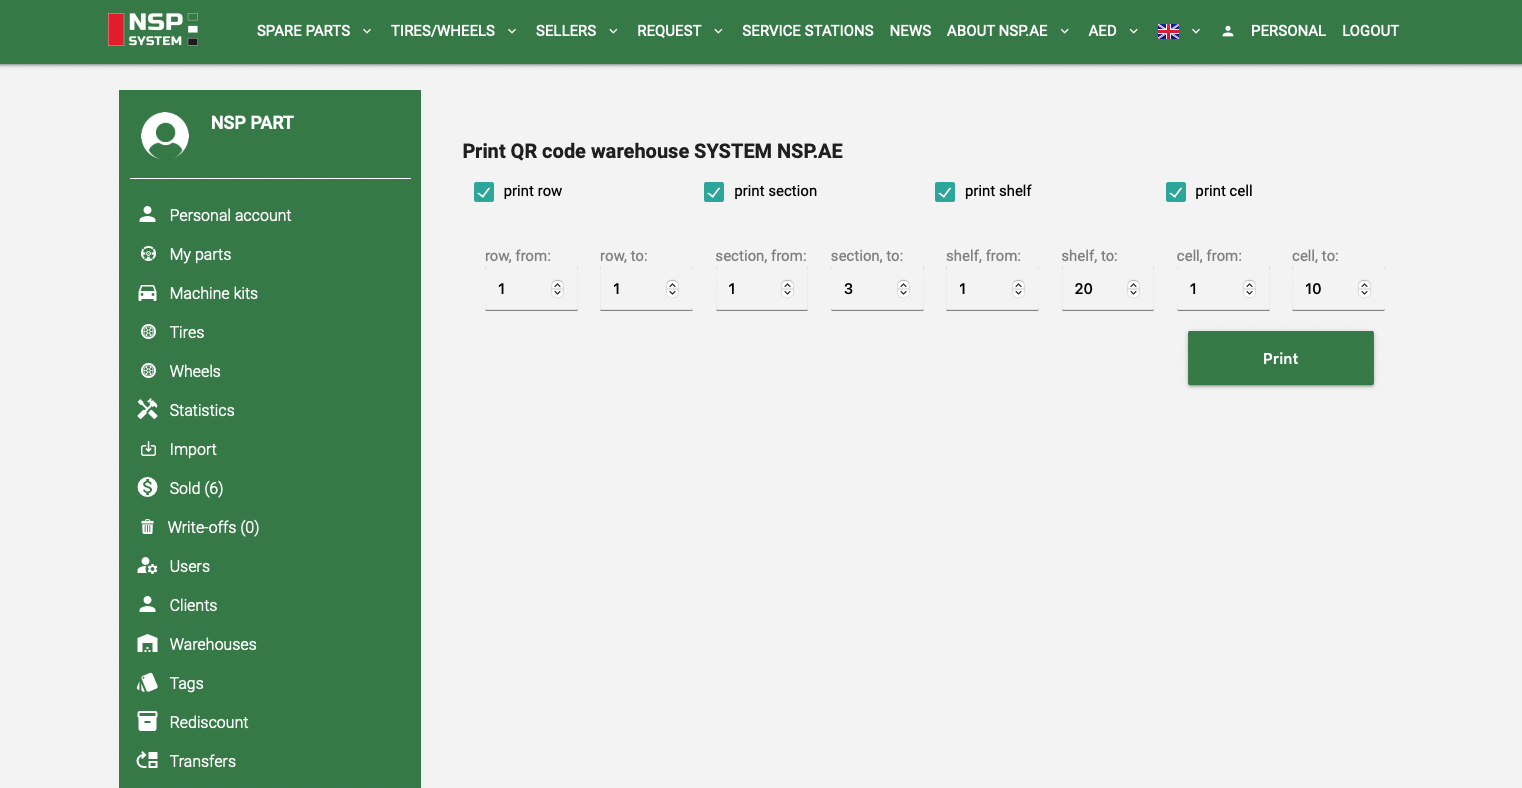The width and height of the screenshot is (1522, 788).
Task: Disable the print cell checkbox
Action: 1176,192
